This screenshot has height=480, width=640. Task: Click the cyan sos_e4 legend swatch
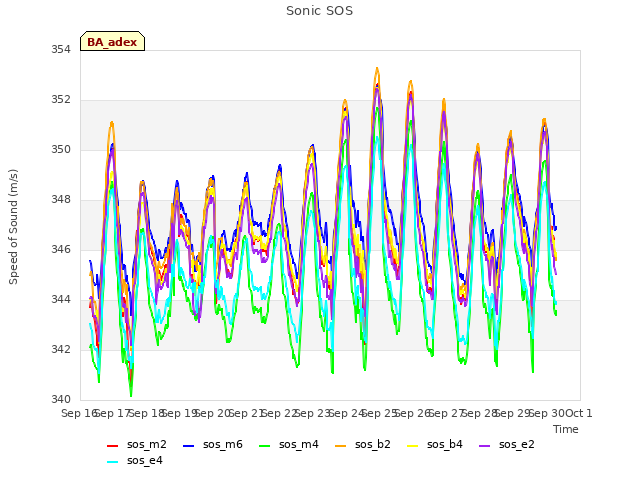[x=112, y=462]
